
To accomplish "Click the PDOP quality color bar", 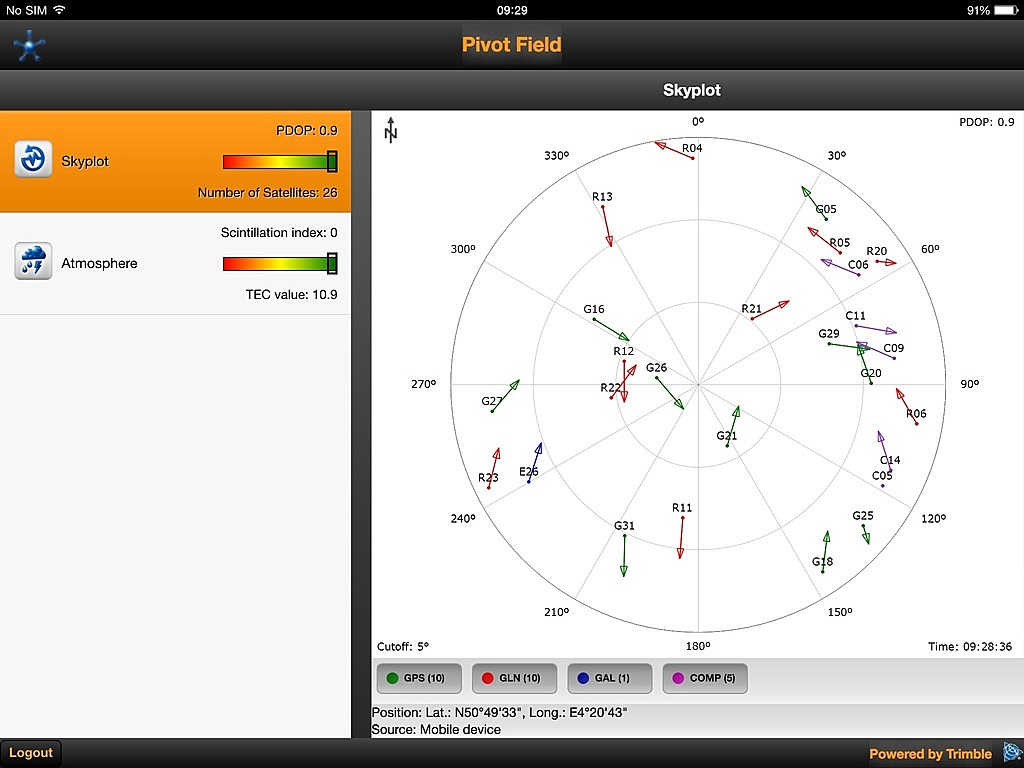I will (x=279, y=162).
